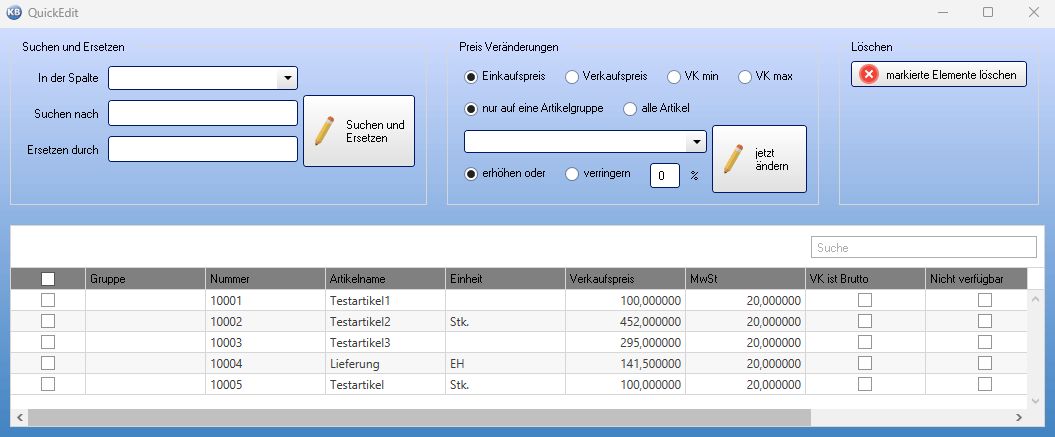Maximize the QuickEdit window

pyautogui.click(x=988, y=12)
